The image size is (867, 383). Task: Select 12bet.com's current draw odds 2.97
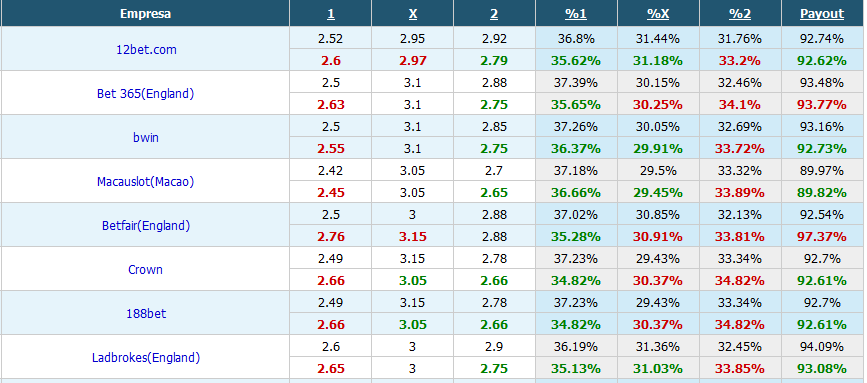(x=412, y=60)
